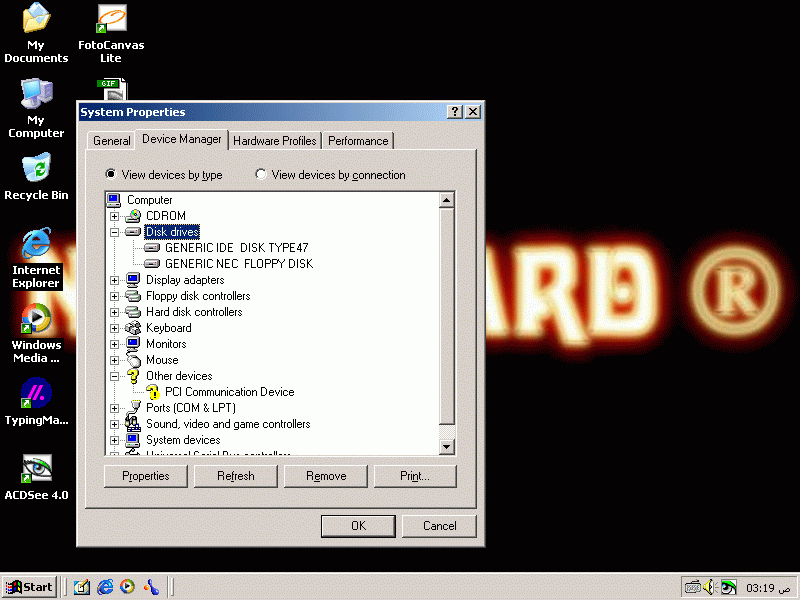
Task: Click the Disk drives category icon
Action: tap(133, 232)
